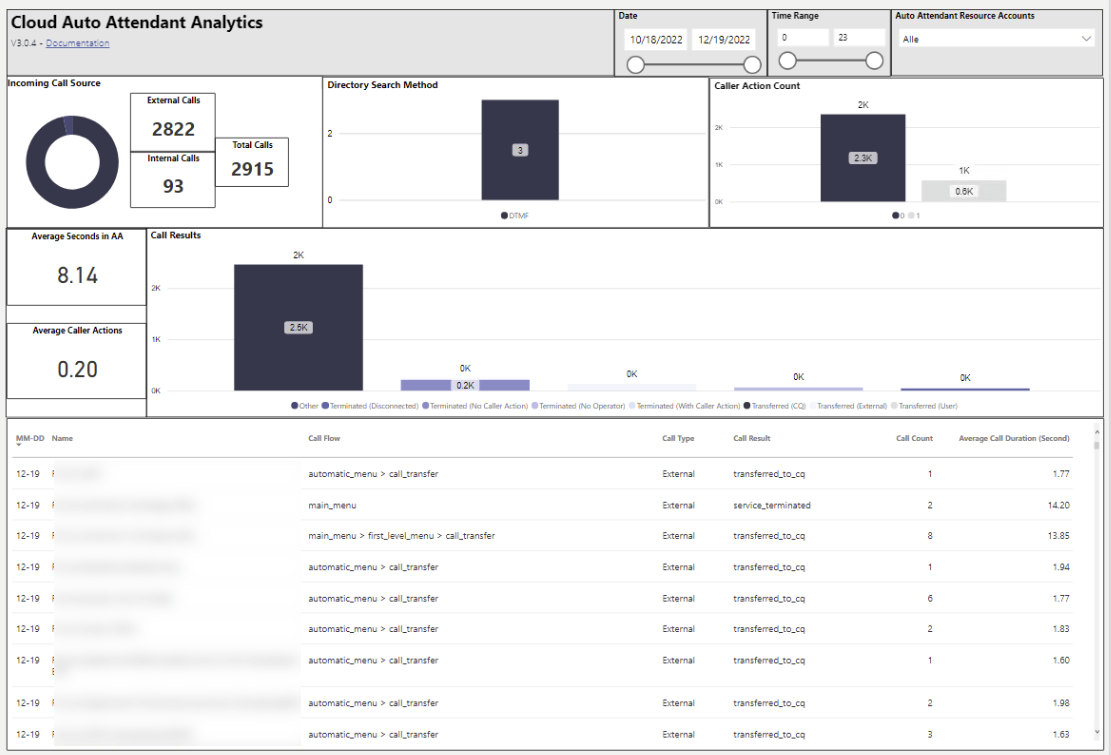The height and width of the screenshot is (755, 1111).
Task: Select the 'Call Count' column header
Action: pos(913,437)
